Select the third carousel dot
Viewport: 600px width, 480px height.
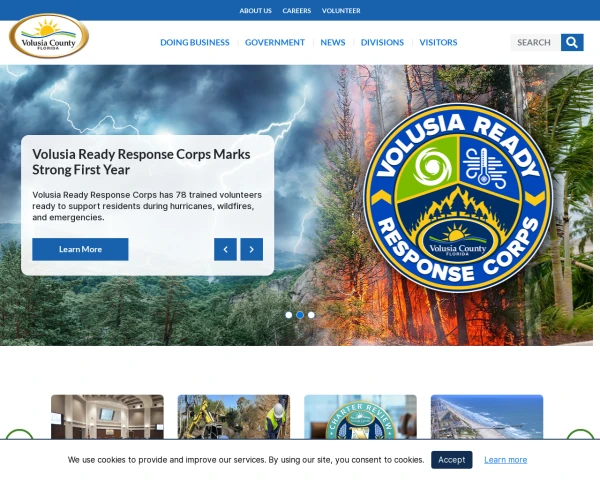pyautogui.click(x=311, y=315)
